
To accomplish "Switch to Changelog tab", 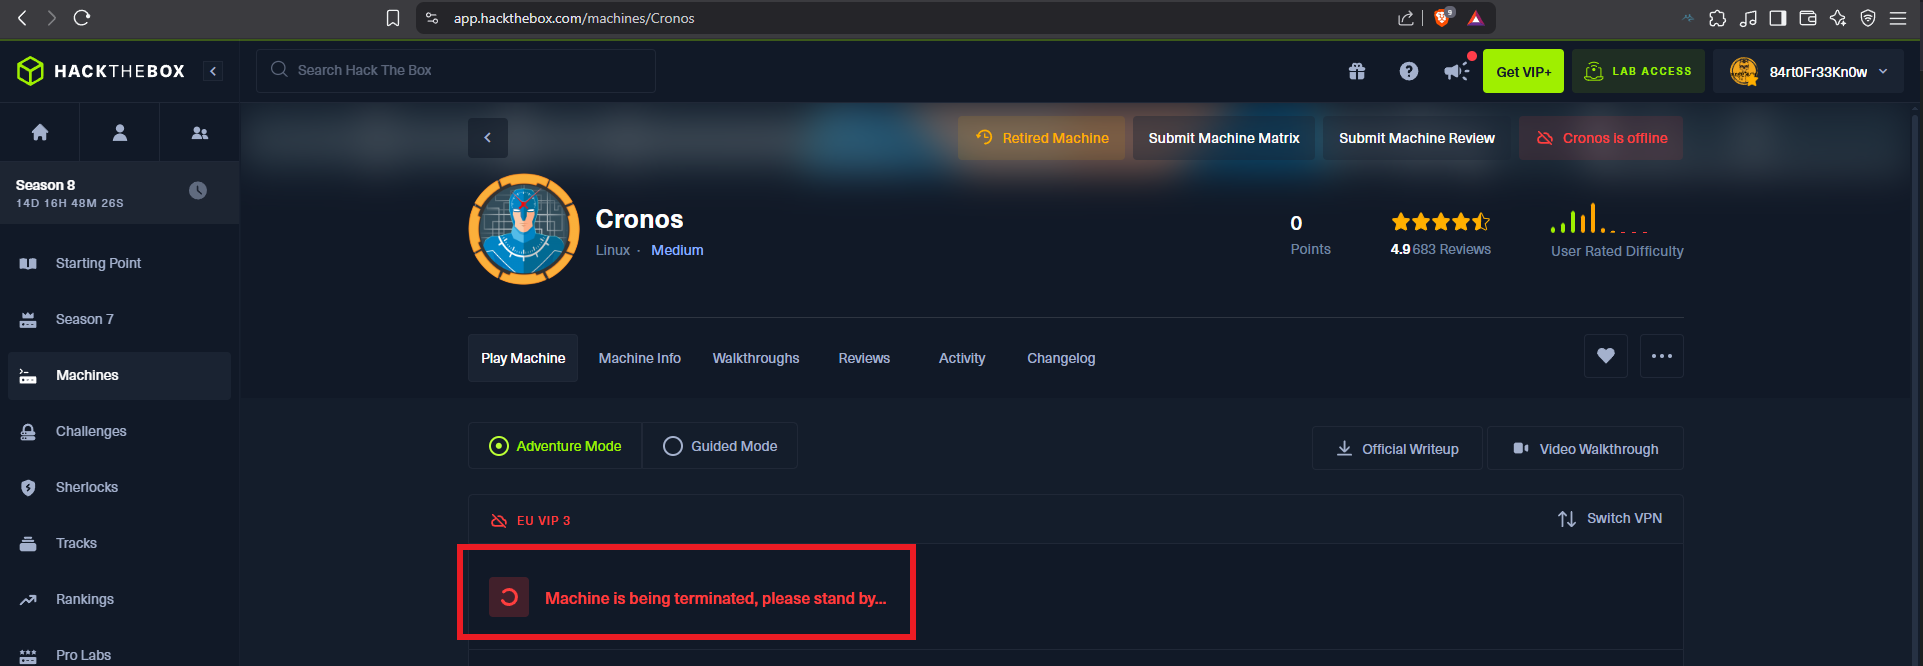I will pyautogui.click(x=1061, y=358).
